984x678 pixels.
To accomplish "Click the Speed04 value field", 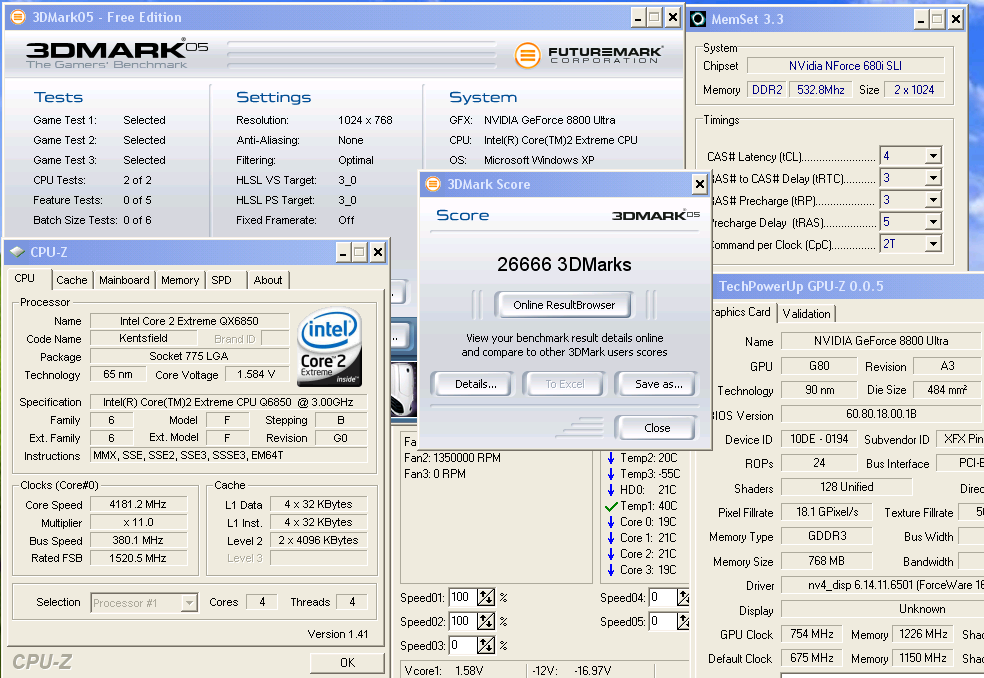I will pos(662,598).
